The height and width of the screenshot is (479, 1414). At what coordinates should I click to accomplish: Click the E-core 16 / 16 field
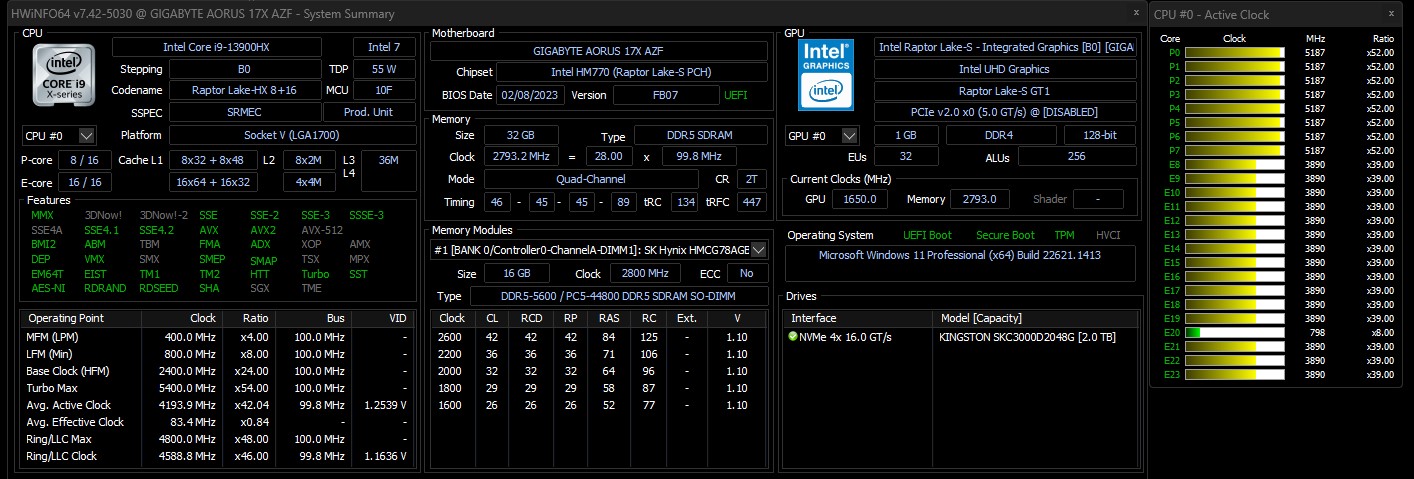click(x=85, y=182)
